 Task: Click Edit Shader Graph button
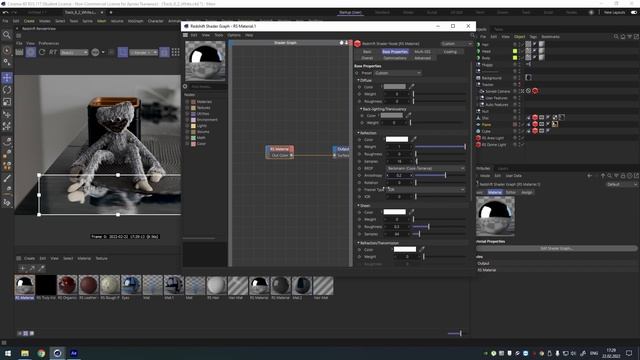pyautogui.click(x=556, y=248)
